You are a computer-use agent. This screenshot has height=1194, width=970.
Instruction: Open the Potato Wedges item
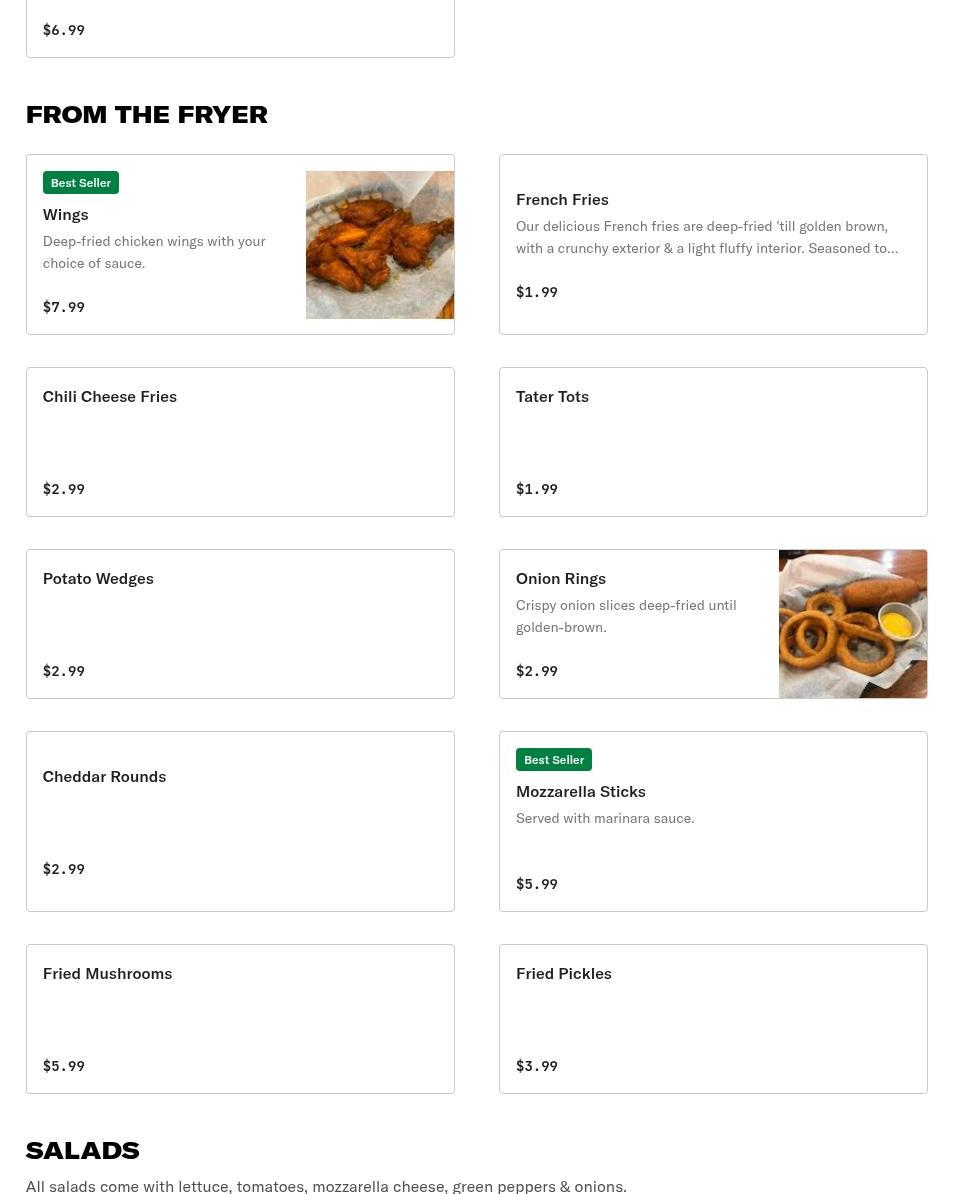point(98,578)
